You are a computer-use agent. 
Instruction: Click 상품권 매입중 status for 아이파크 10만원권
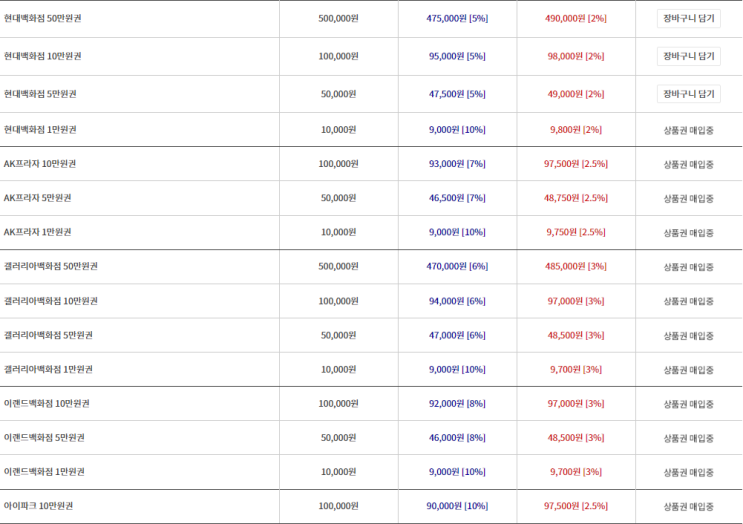(688, 506)
